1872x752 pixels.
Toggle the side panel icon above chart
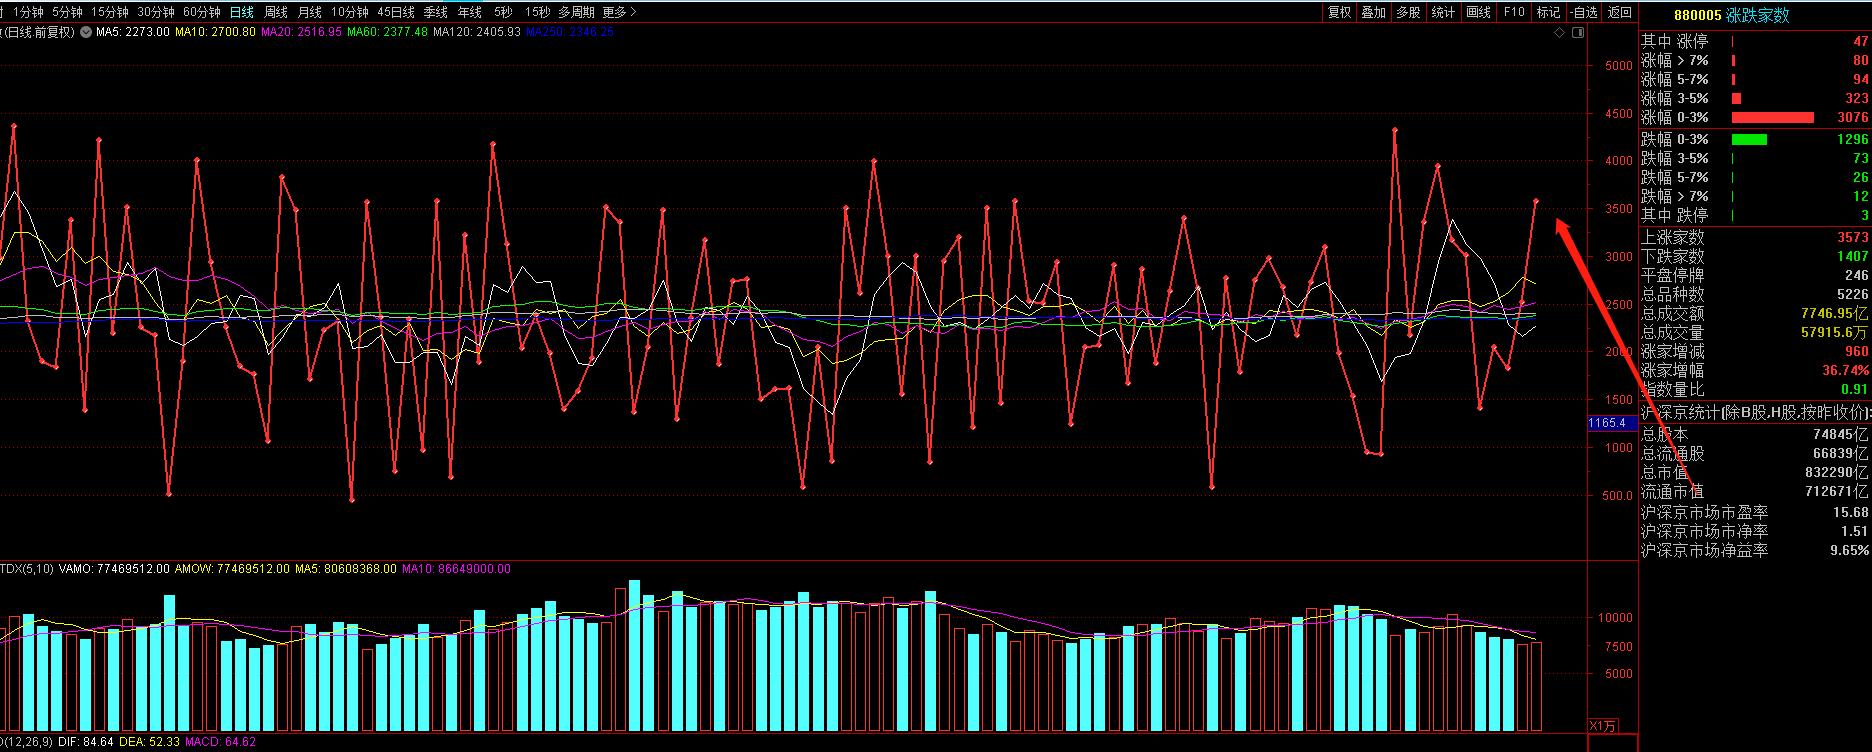tap(1577, 33)
